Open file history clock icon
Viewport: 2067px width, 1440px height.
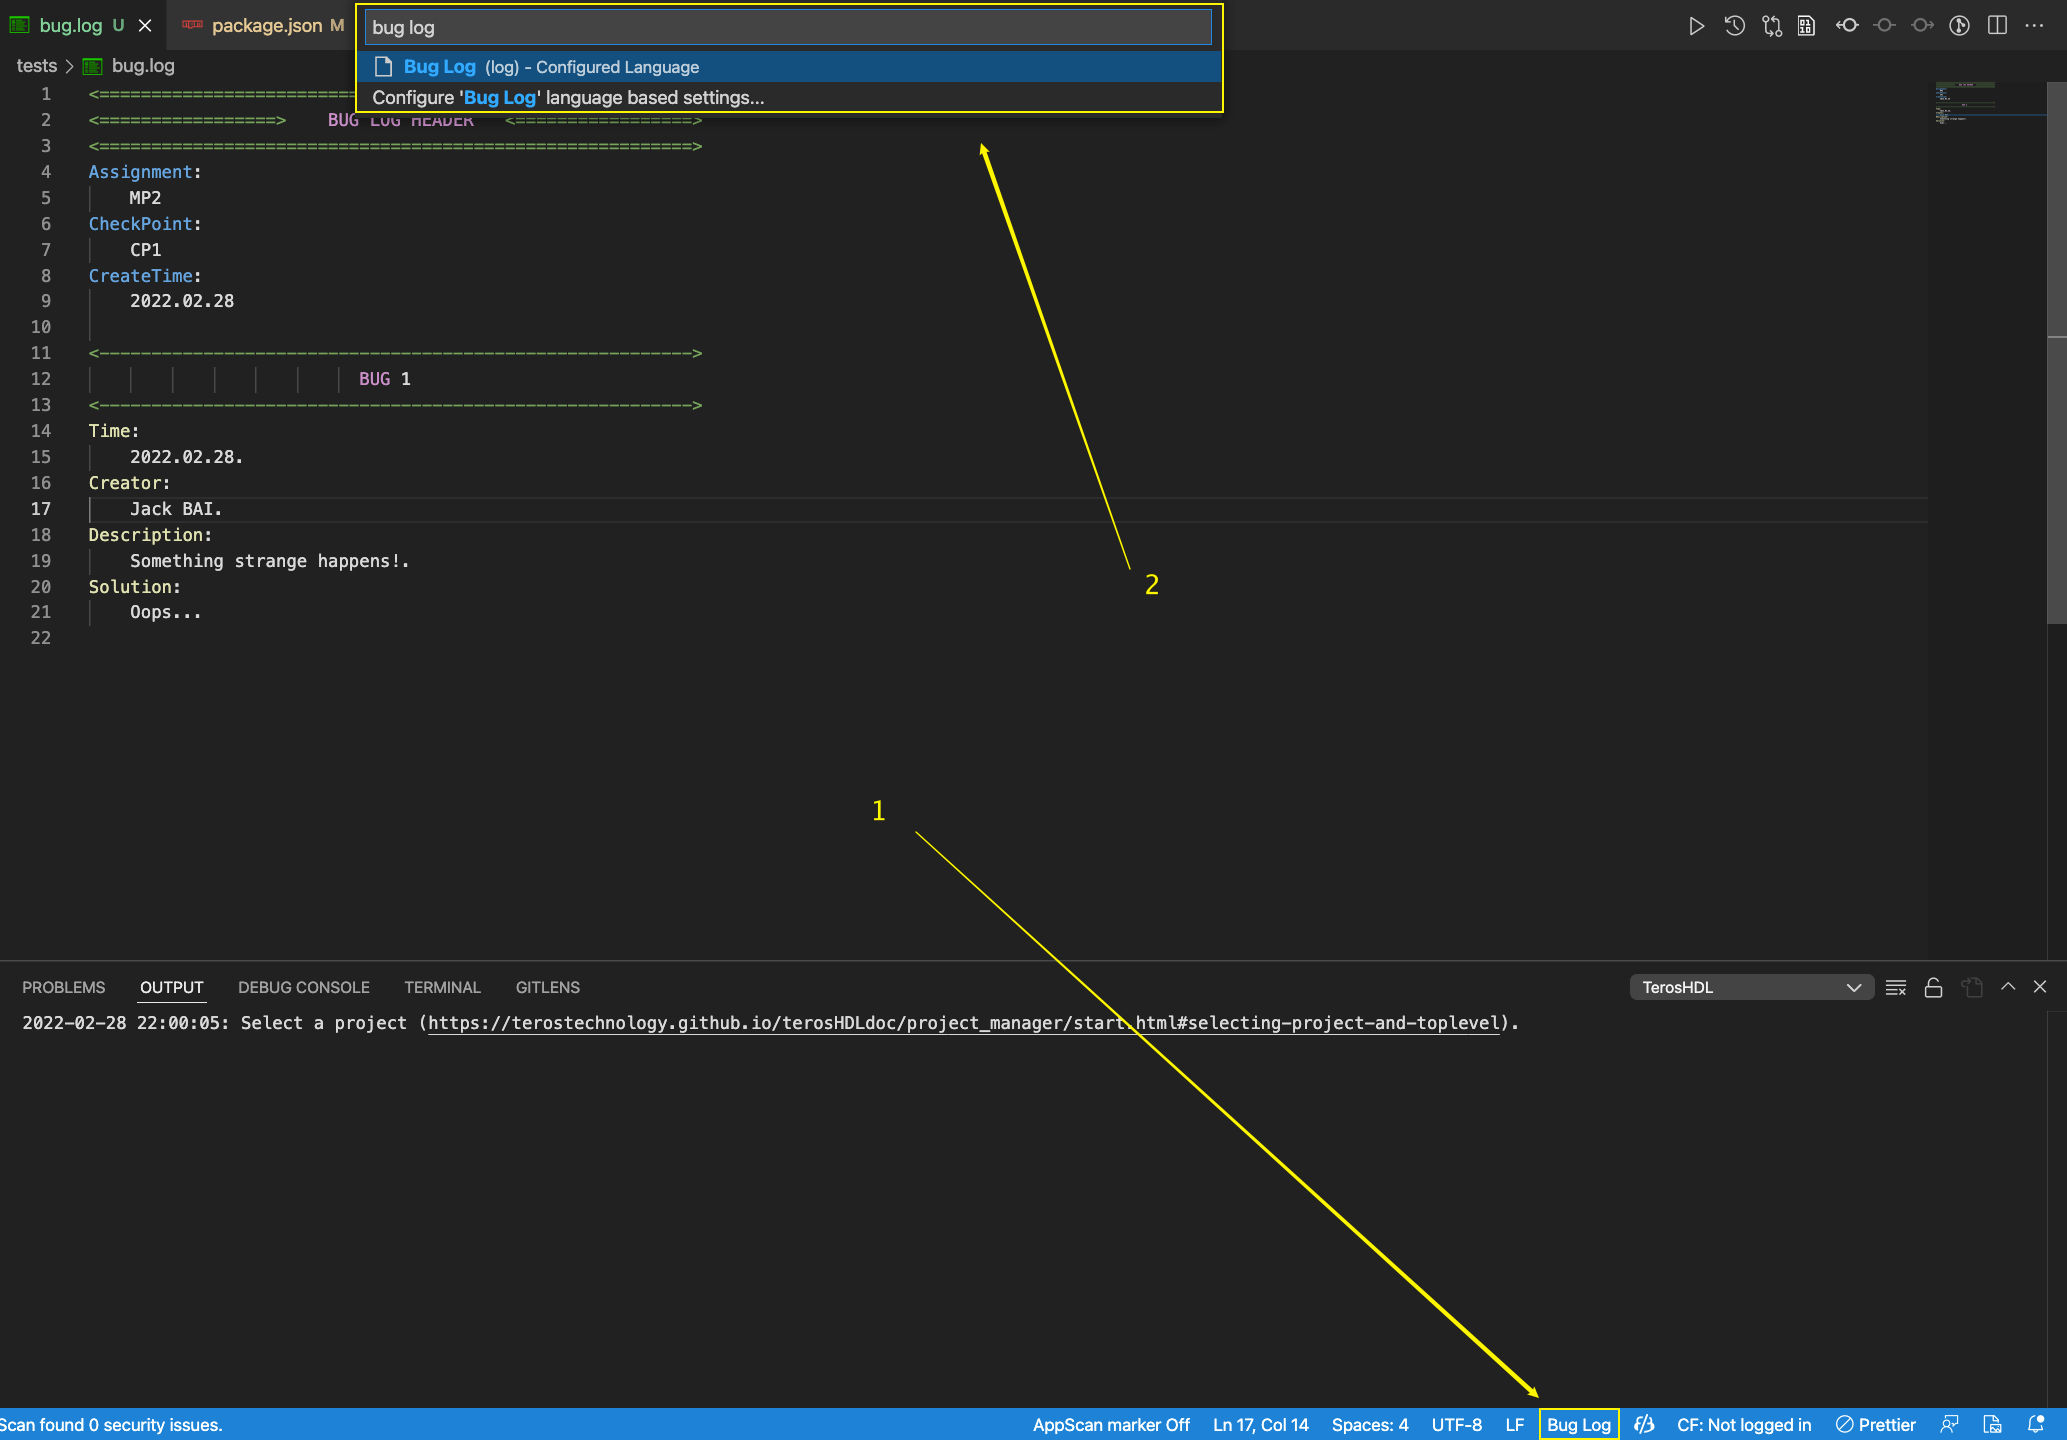[x=1735, y=26]
